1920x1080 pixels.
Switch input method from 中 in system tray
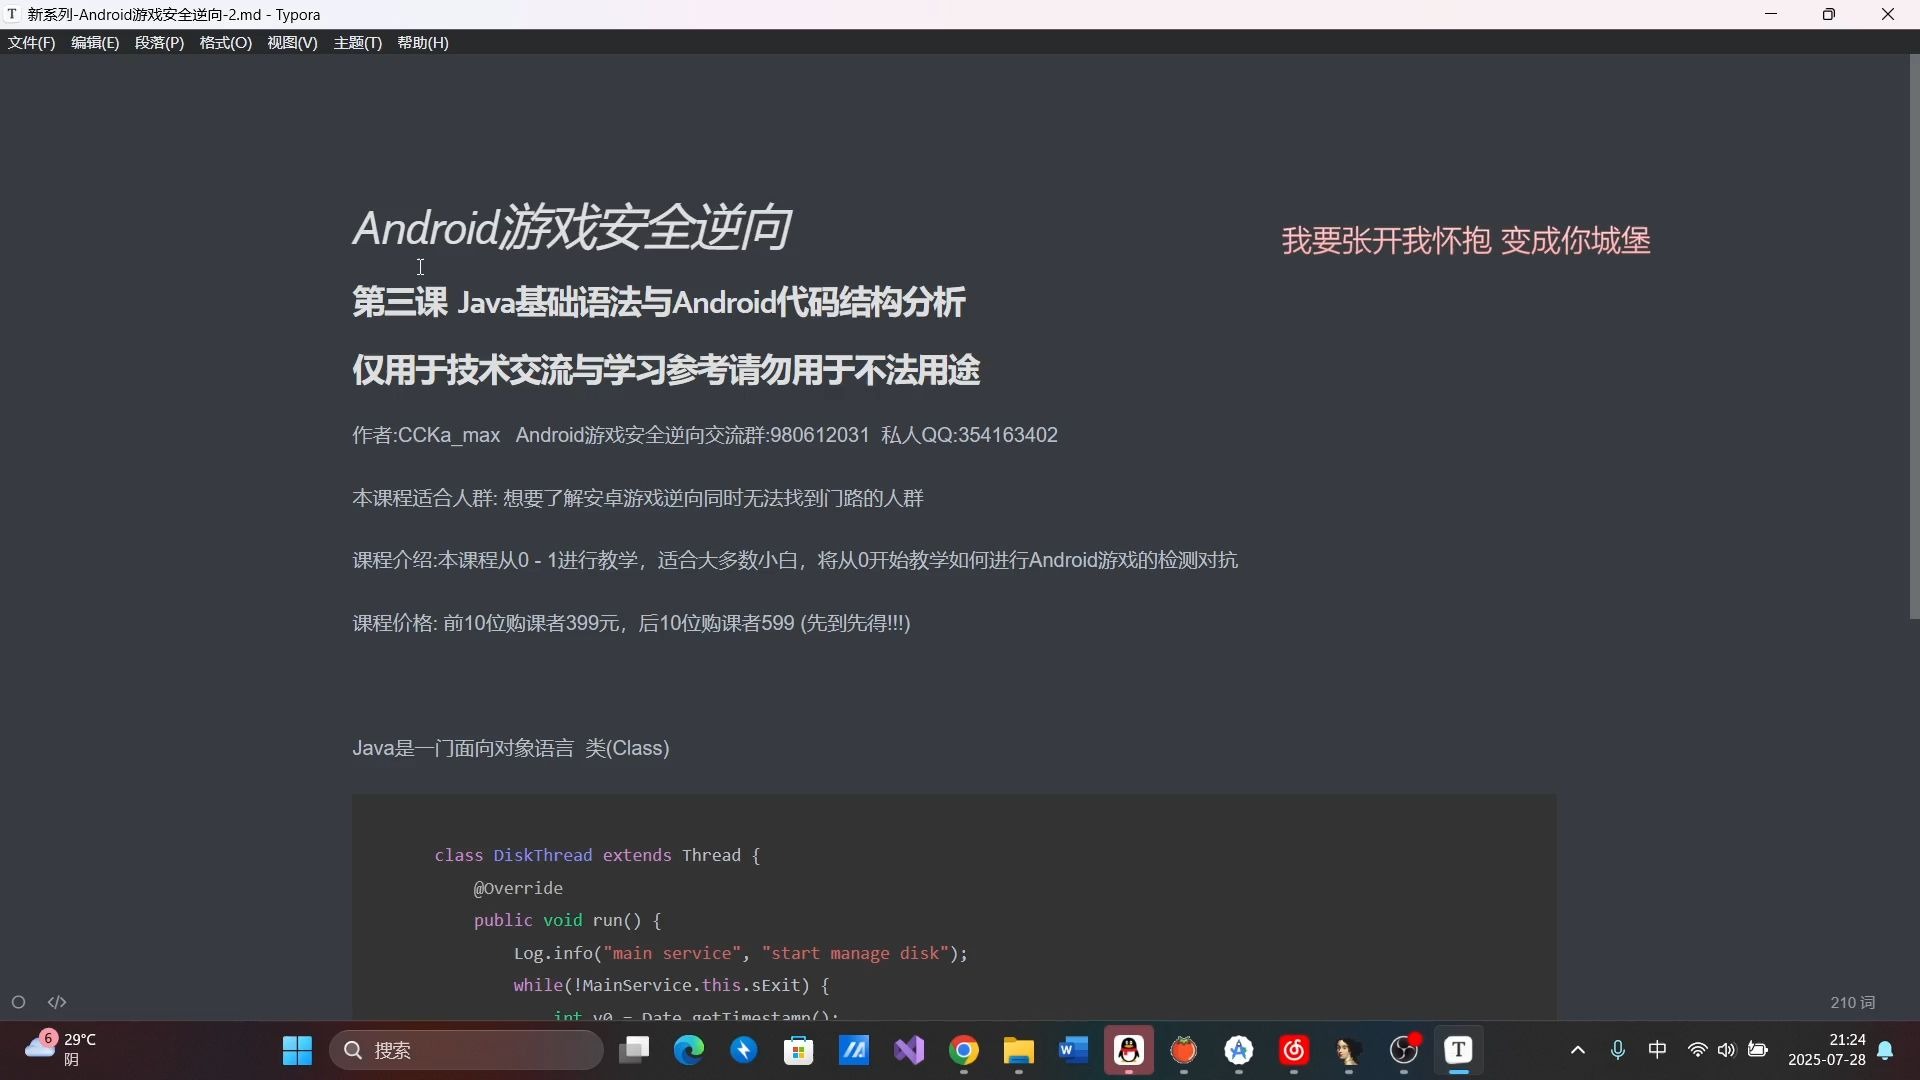(1657, 1050)
